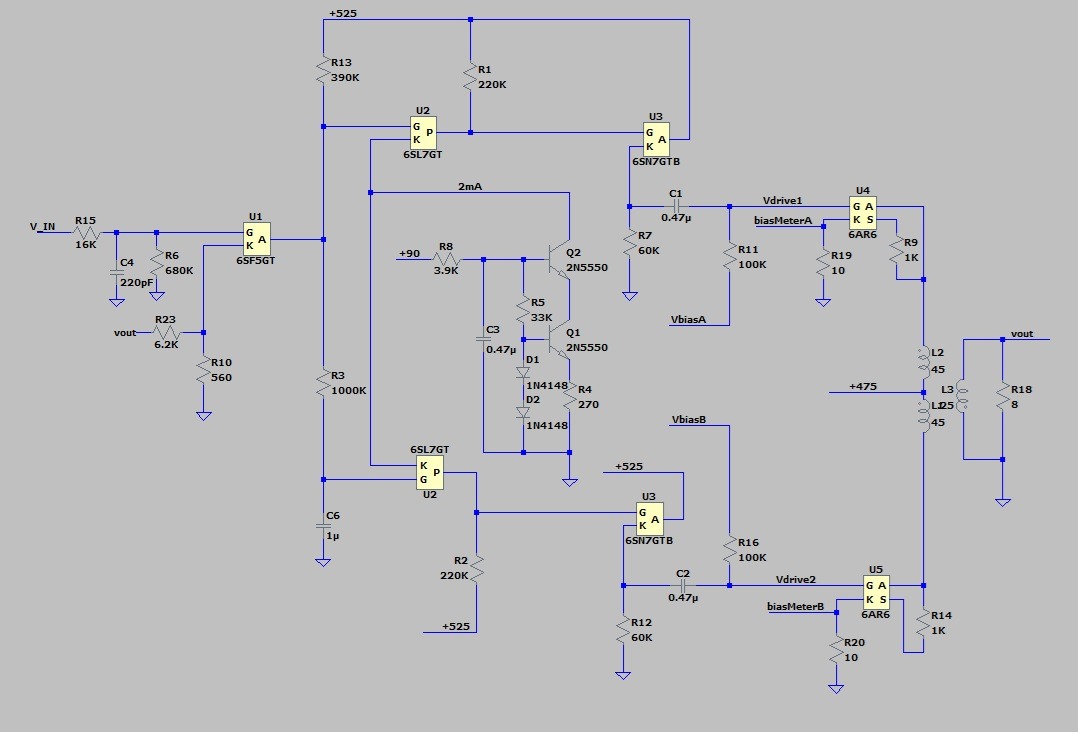
Task: Click the 2mA net label
Action: pos(470,186)
